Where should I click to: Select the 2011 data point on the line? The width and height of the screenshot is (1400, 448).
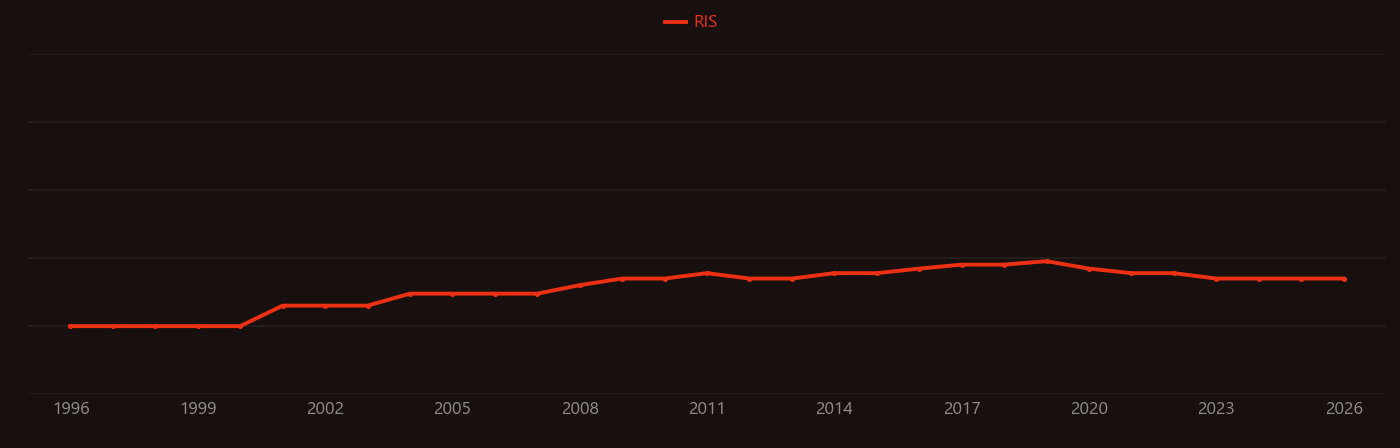pyautogui.click(x=707, y=273)
